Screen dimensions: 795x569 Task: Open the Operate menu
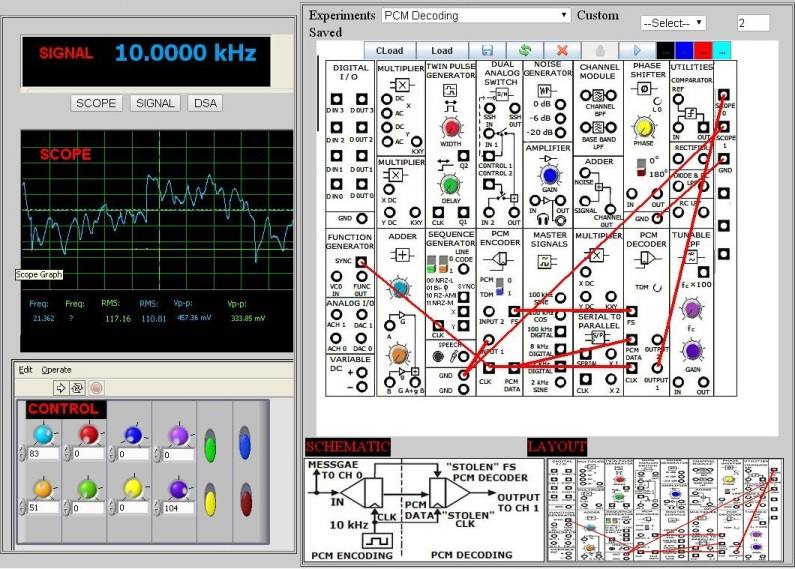pyautogui.click(x=56, y=370)
